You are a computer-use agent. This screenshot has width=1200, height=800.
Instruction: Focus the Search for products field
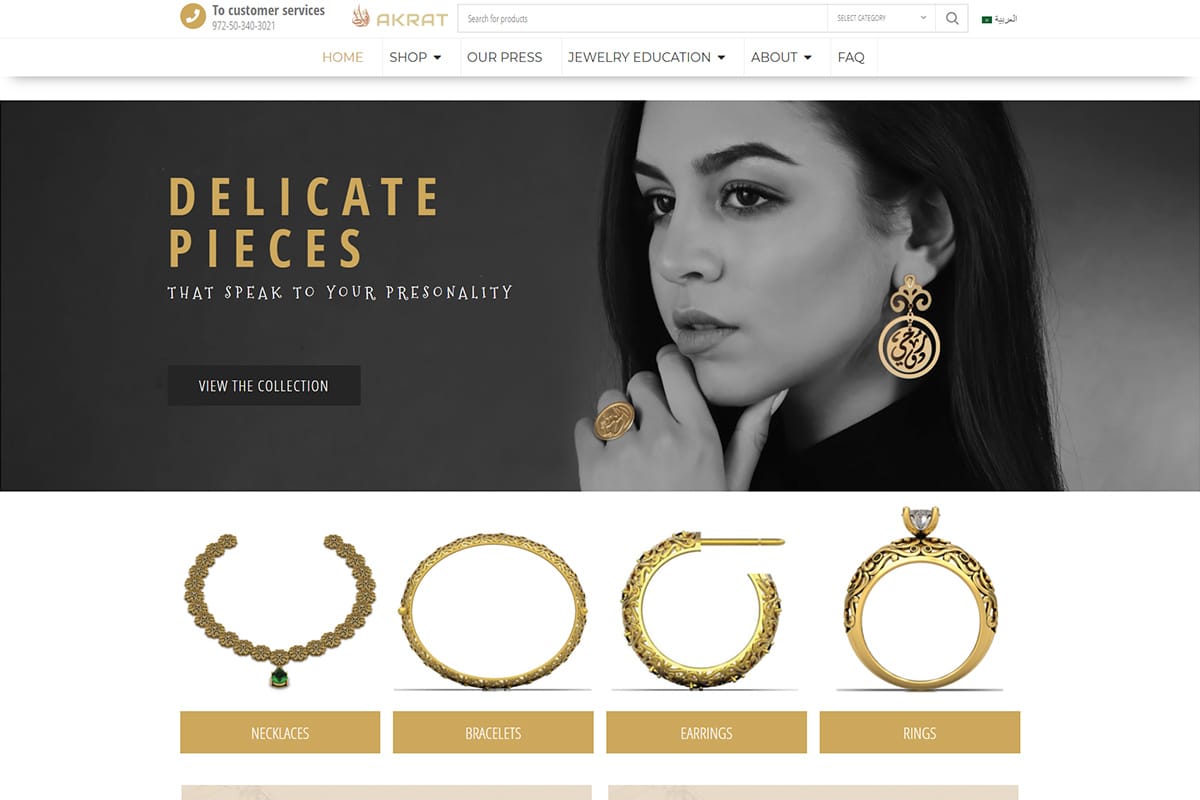pyautogui.click(x=643, y=18)
